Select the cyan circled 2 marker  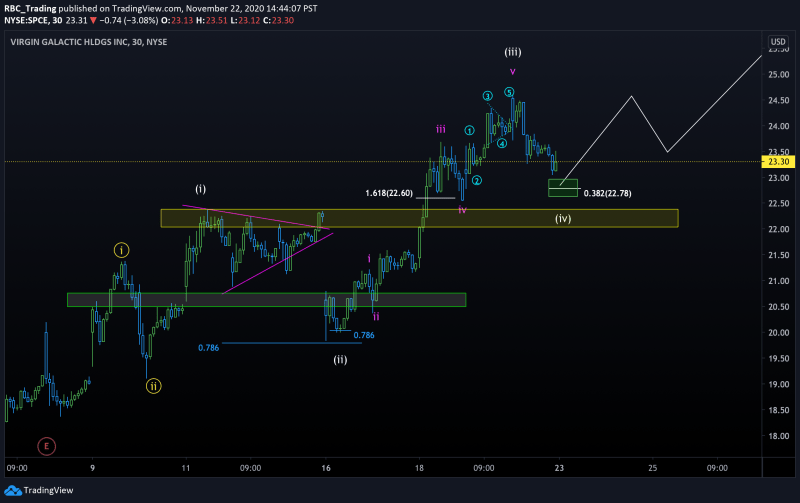point(477,180)
